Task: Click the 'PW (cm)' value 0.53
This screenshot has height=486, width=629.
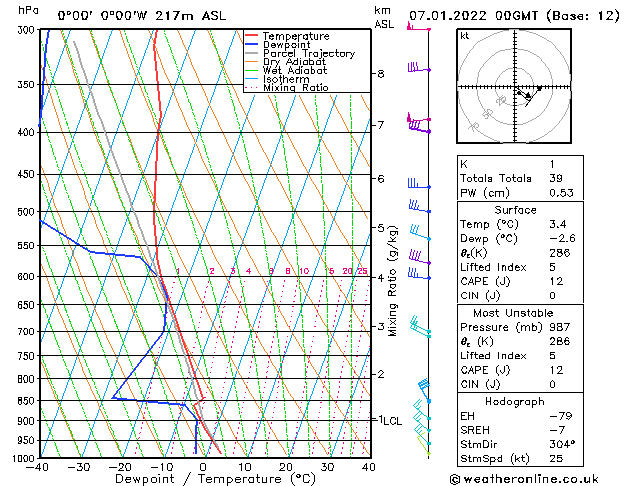Action: click(562, 192)
